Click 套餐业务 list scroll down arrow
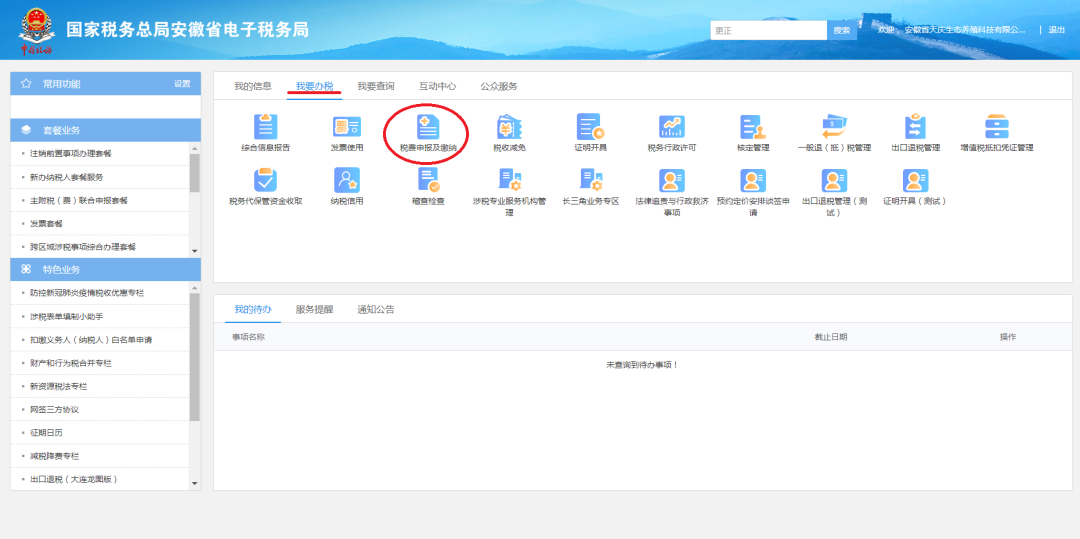The height and width of the screenshot is (539, 1080). (x=194, y=251)
